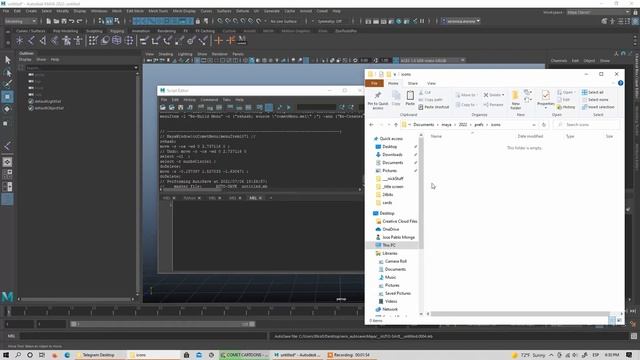The height and width of the screenshot is (360, 640).
Task: Open the Symmetry Off dropdown
Action: (329, 21)
